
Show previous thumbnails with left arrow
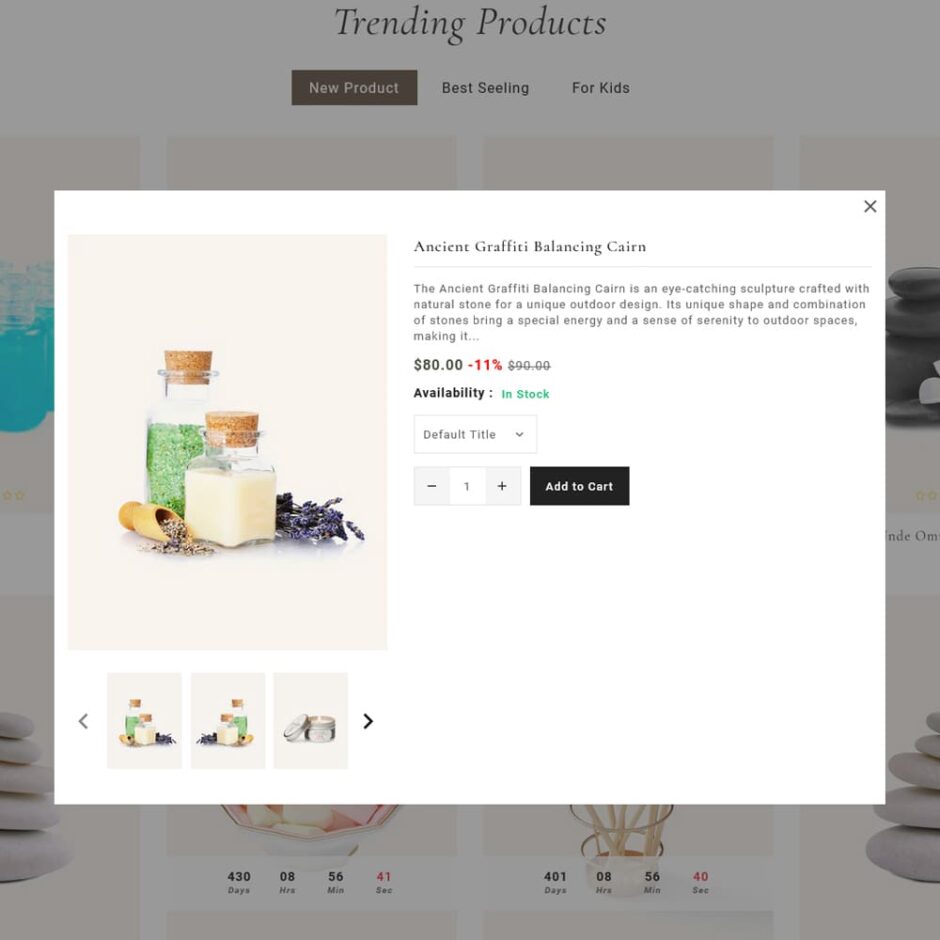(83, 721)
